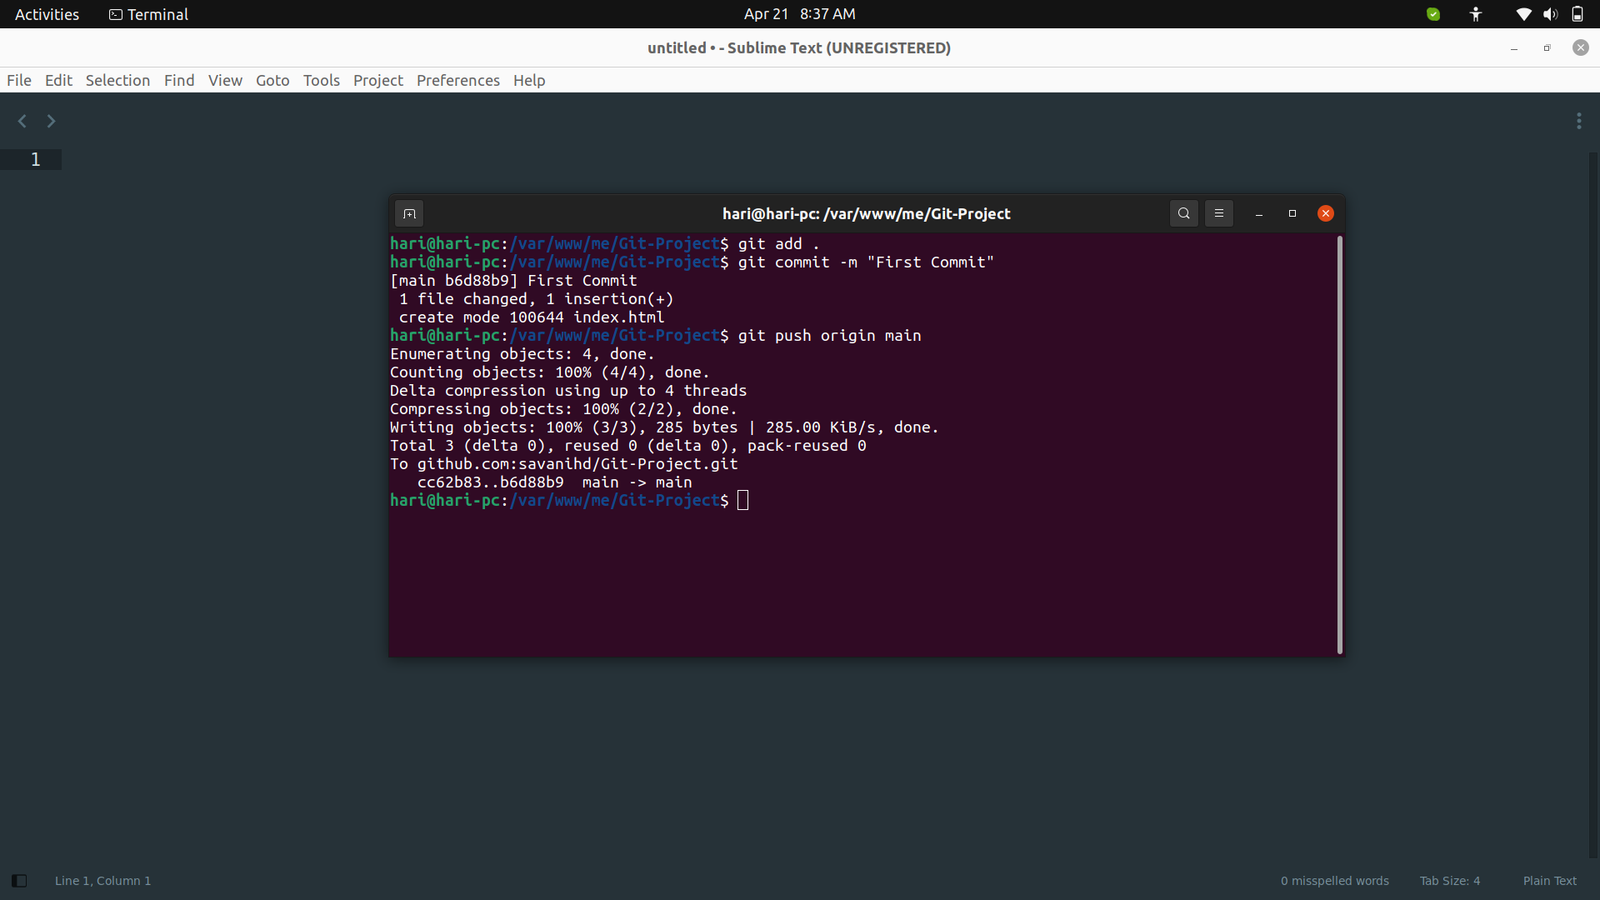The height and width of the screenshot is (900, 1600).
Task: Click the Wi-Fi network icon
Action: tap(1523, 14)
